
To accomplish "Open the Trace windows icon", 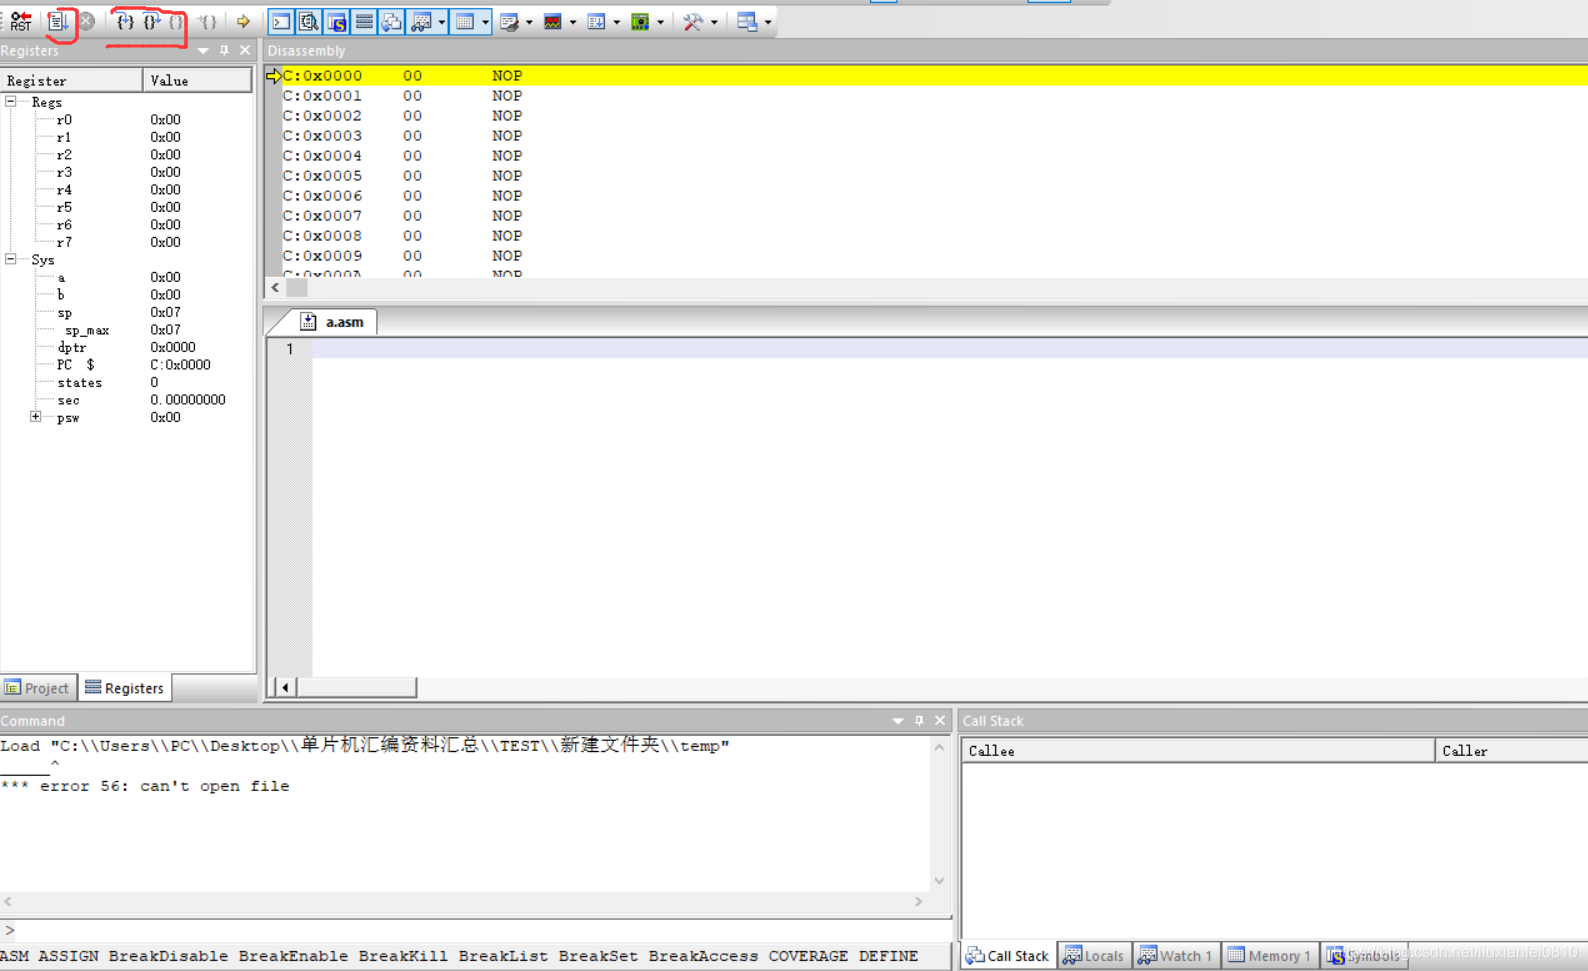I will click(597, 21).
